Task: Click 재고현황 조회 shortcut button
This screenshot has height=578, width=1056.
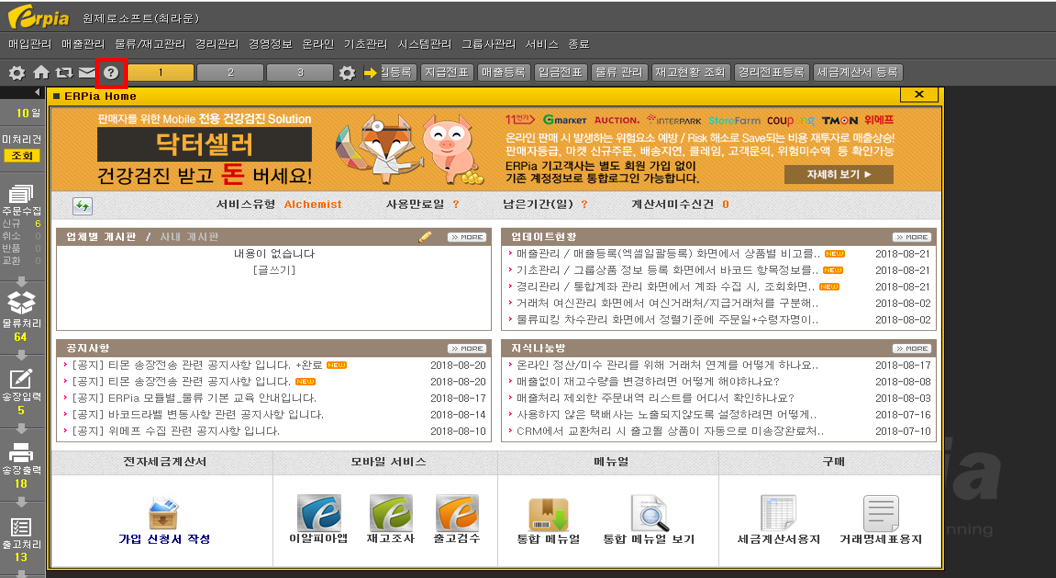Action: coord(690,72)
